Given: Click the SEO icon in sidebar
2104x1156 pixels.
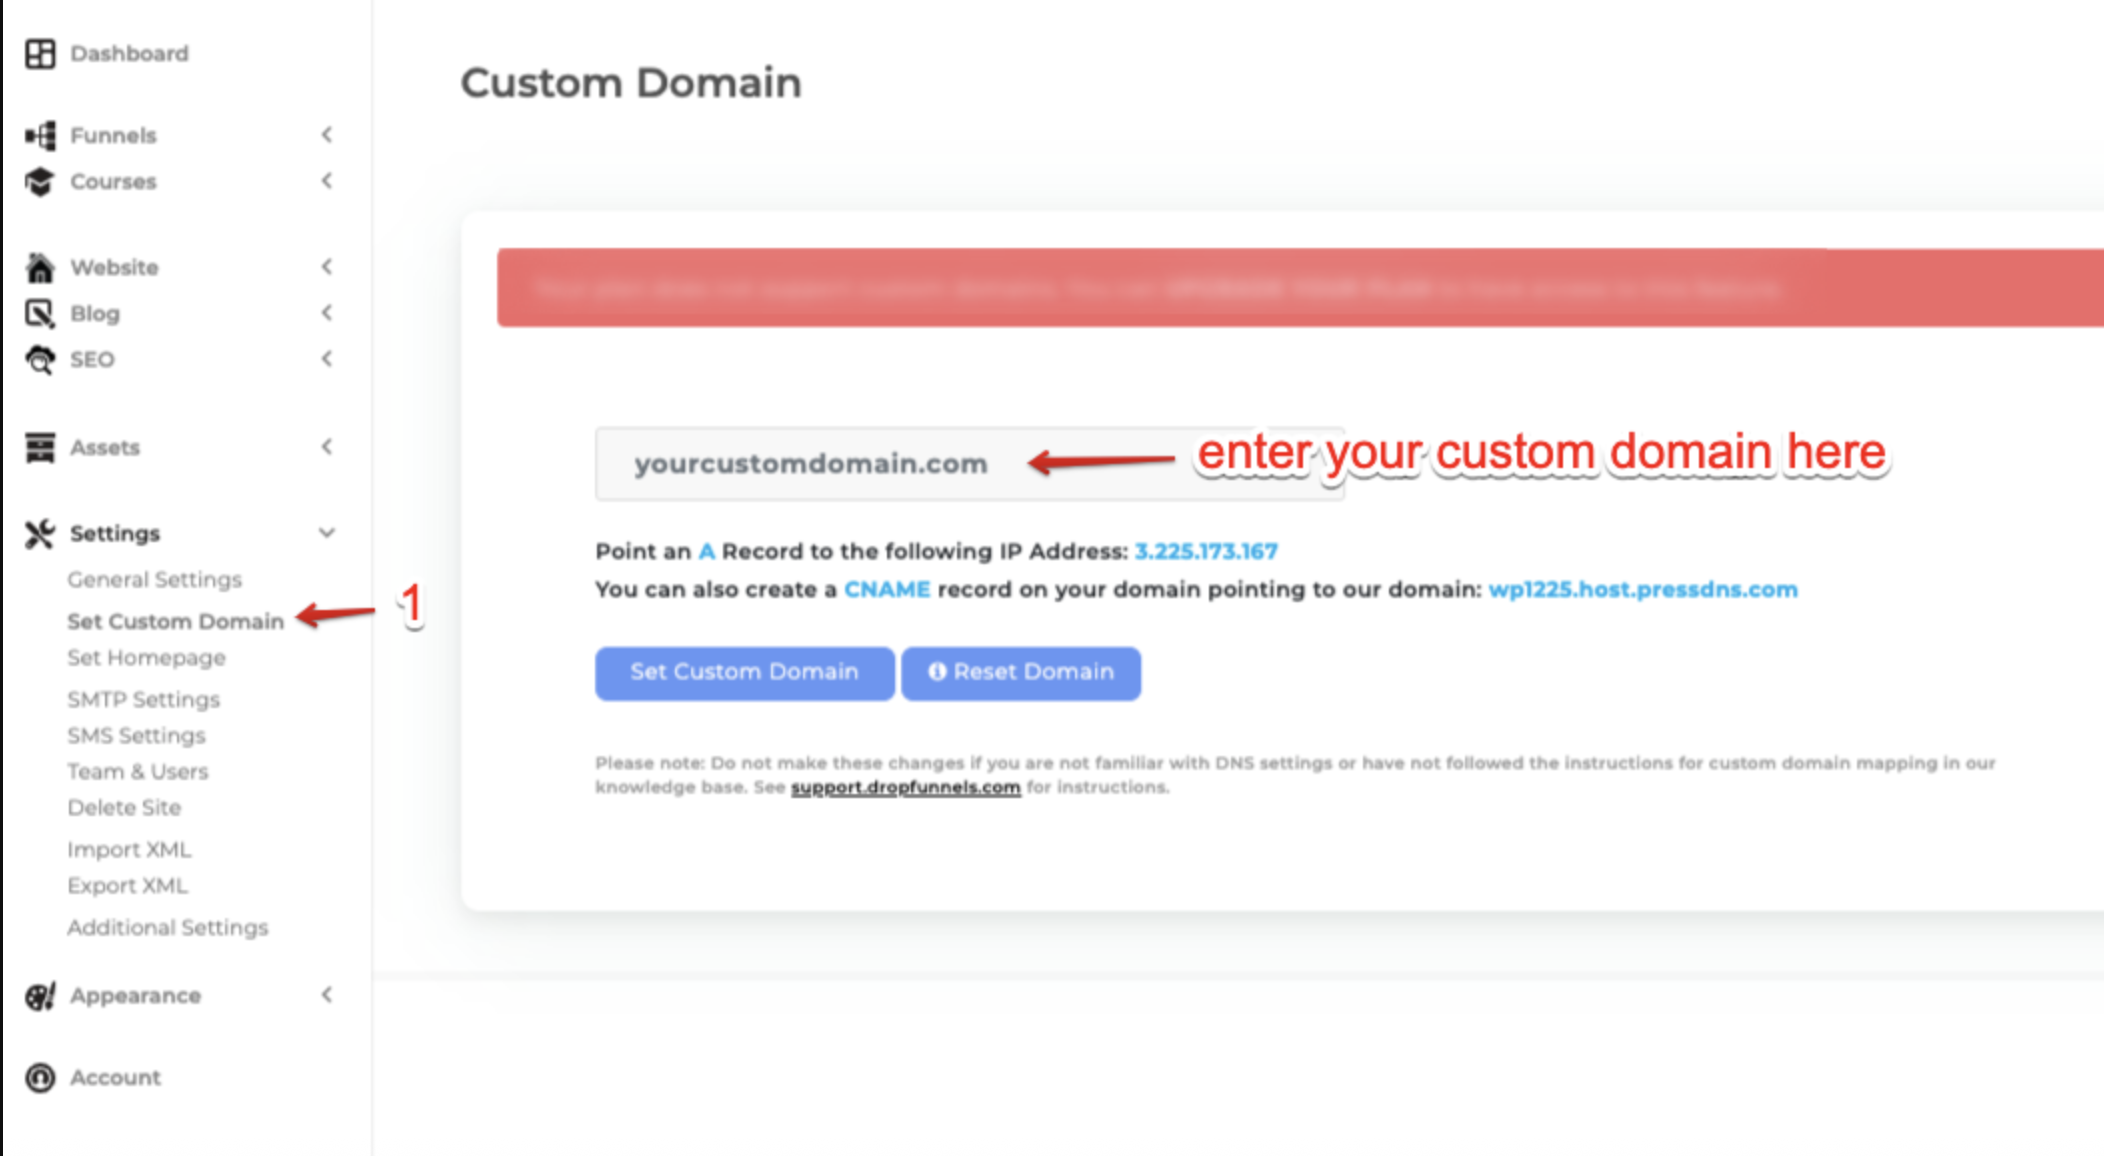Looking at the screenshot, I should 40,360.
